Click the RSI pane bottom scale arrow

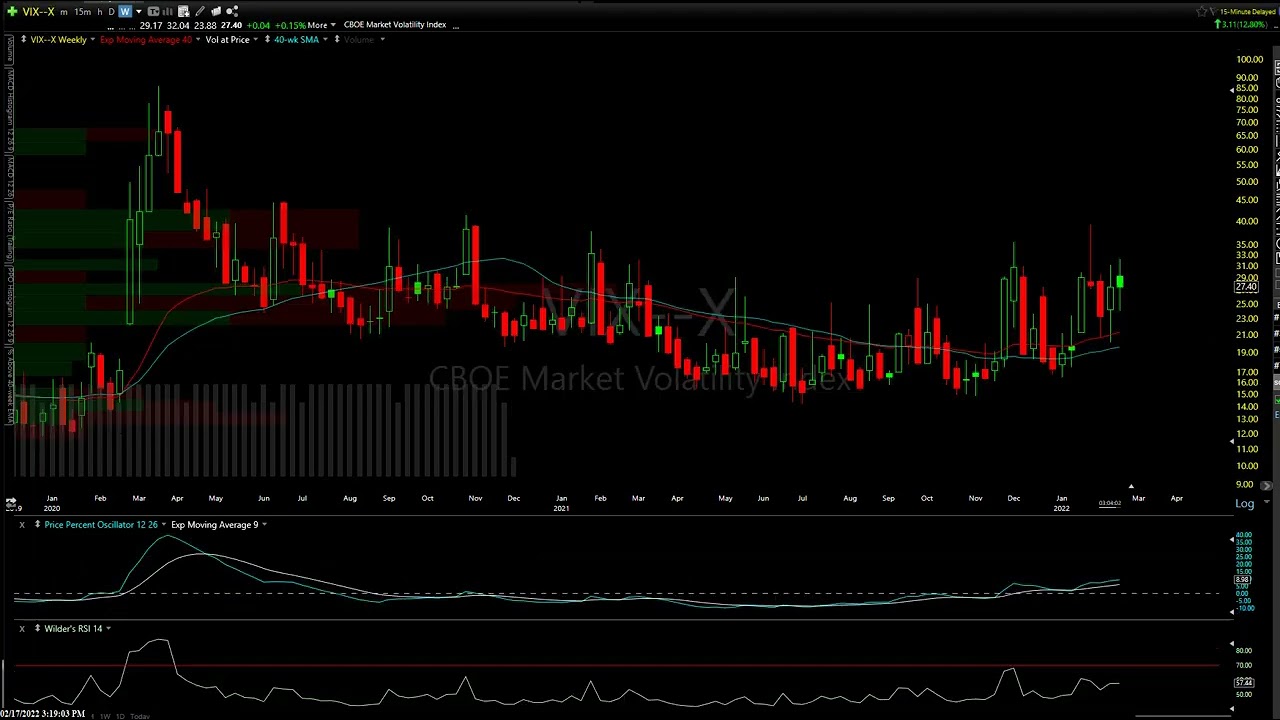(x=1232, y=709)
